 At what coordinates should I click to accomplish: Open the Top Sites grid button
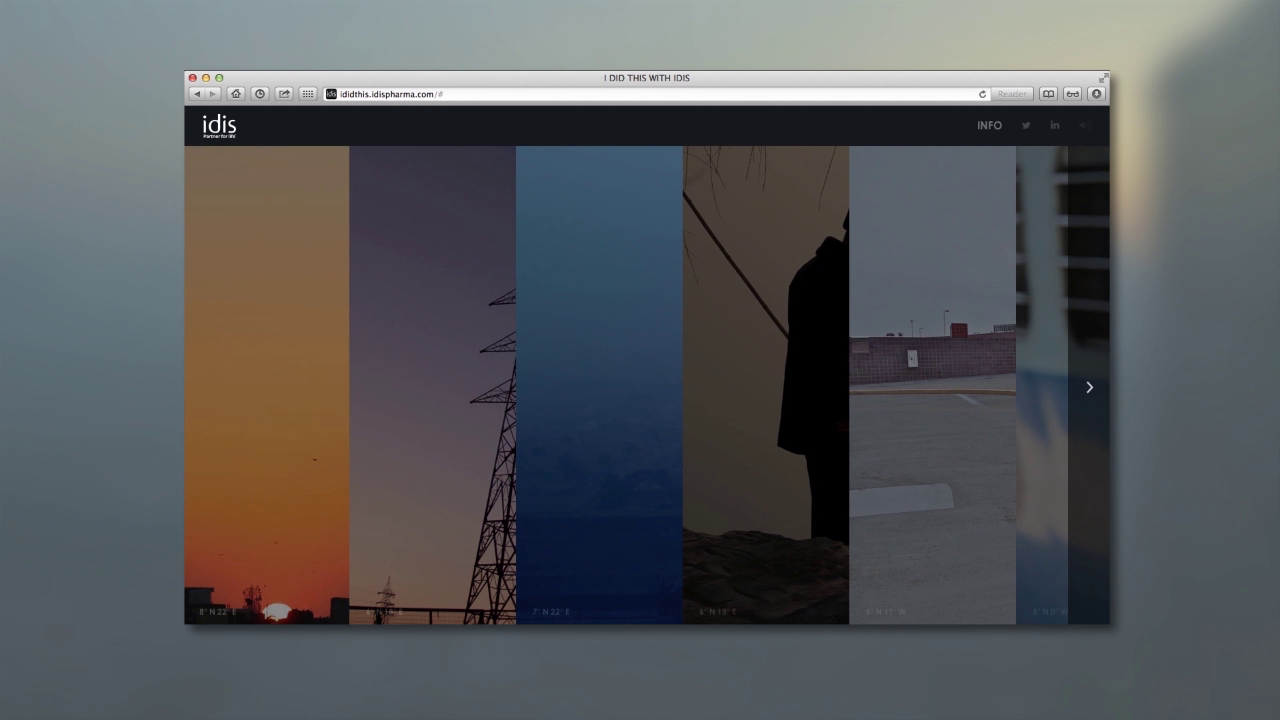[x=308, y=94]
